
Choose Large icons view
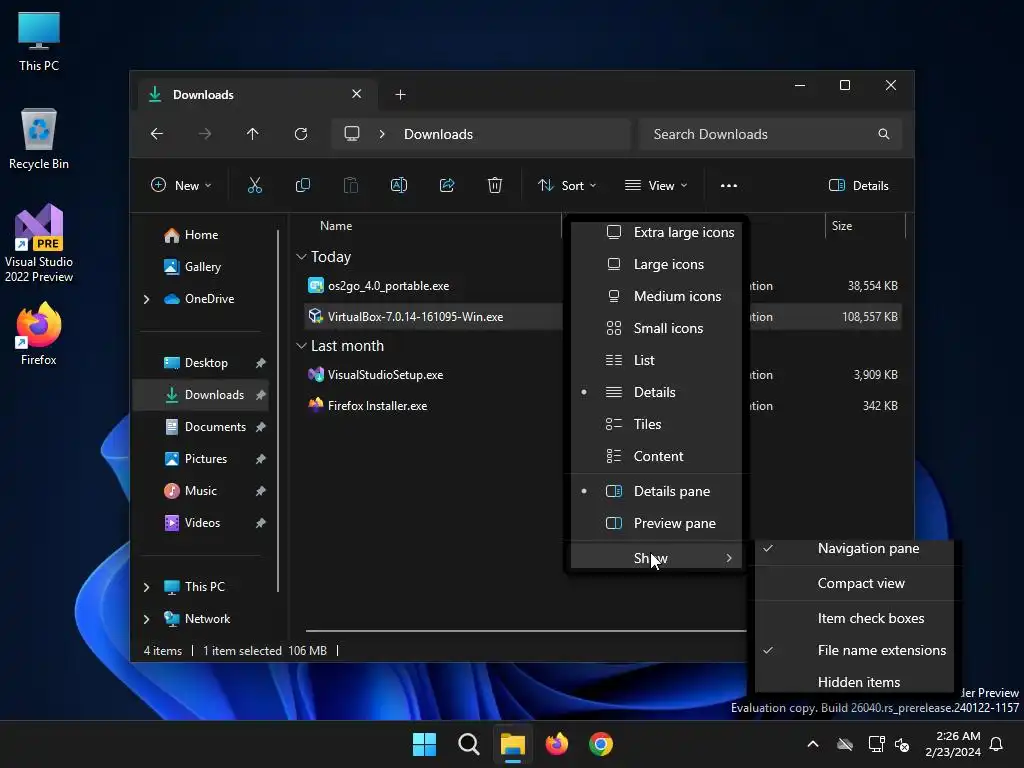coord(656,264)
